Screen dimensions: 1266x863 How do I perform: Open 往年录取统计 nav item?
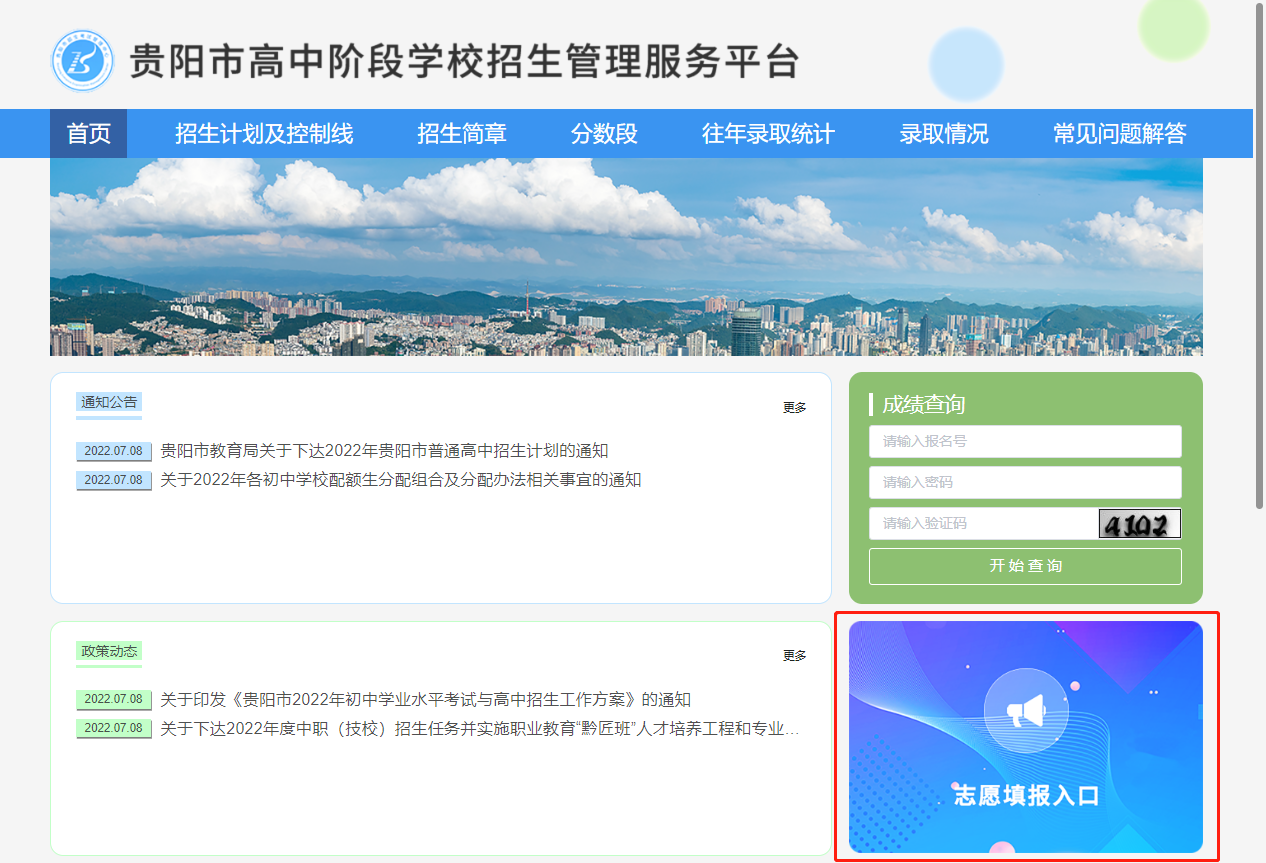768,133
